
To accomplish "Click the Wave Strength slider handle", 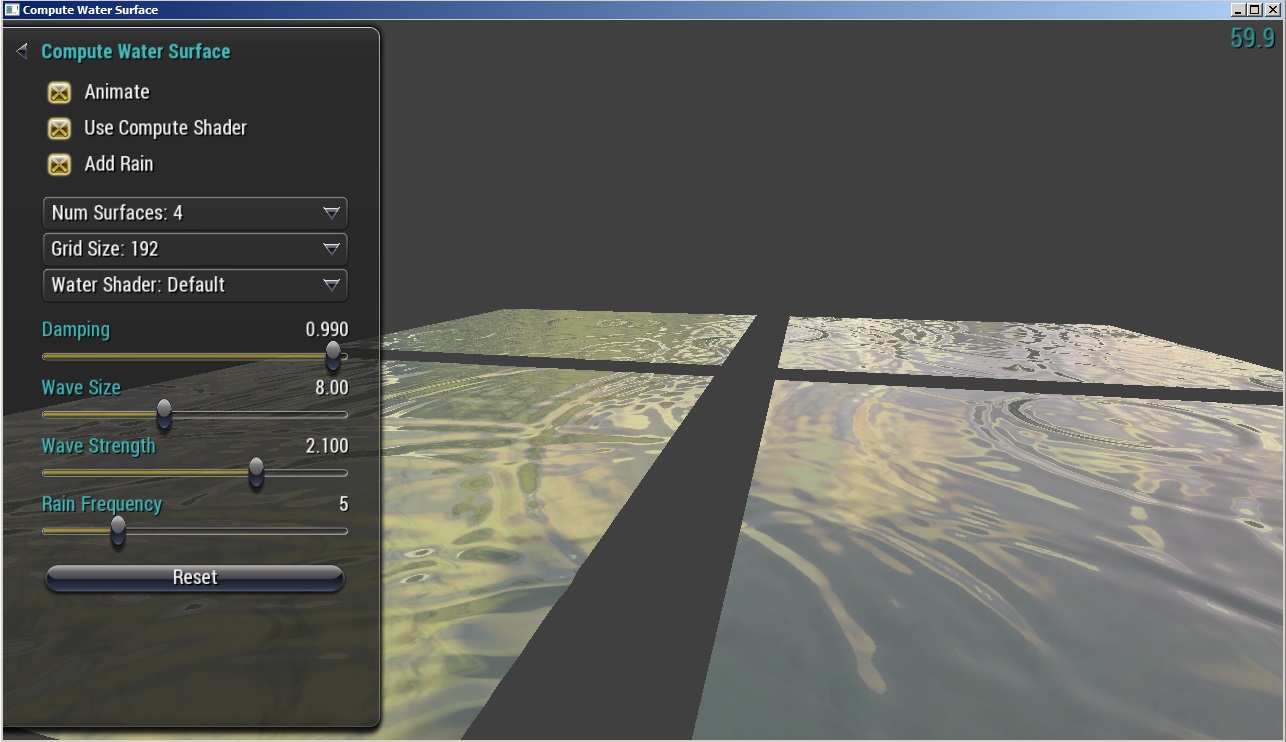I will point(256,472).
